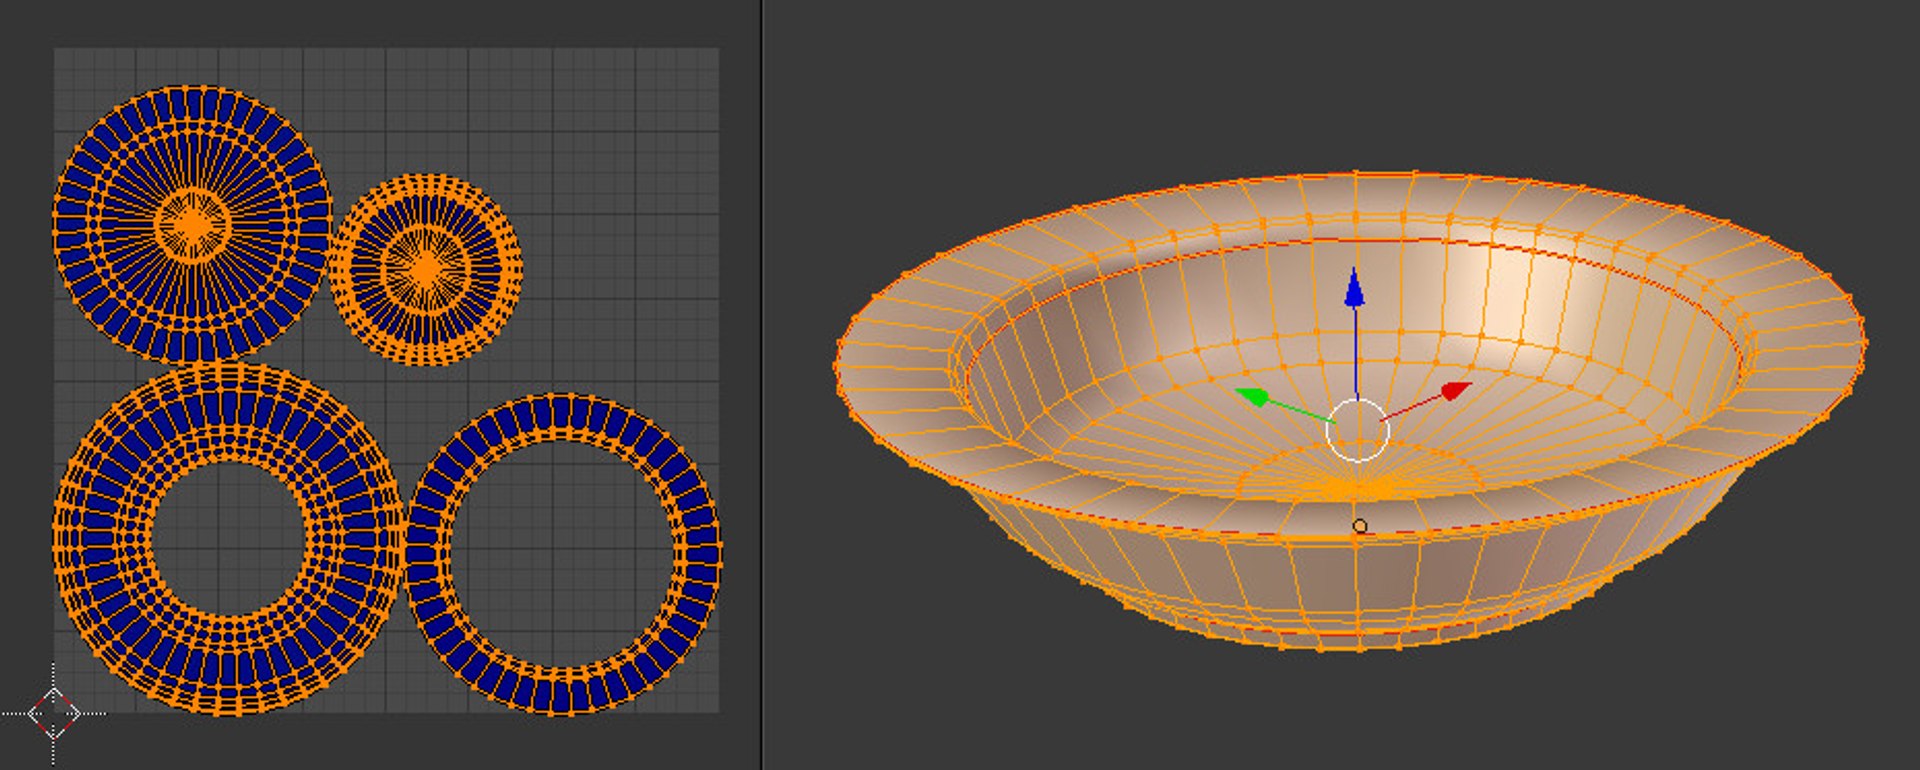Select the largest solid disc UV island

point(192,224)
